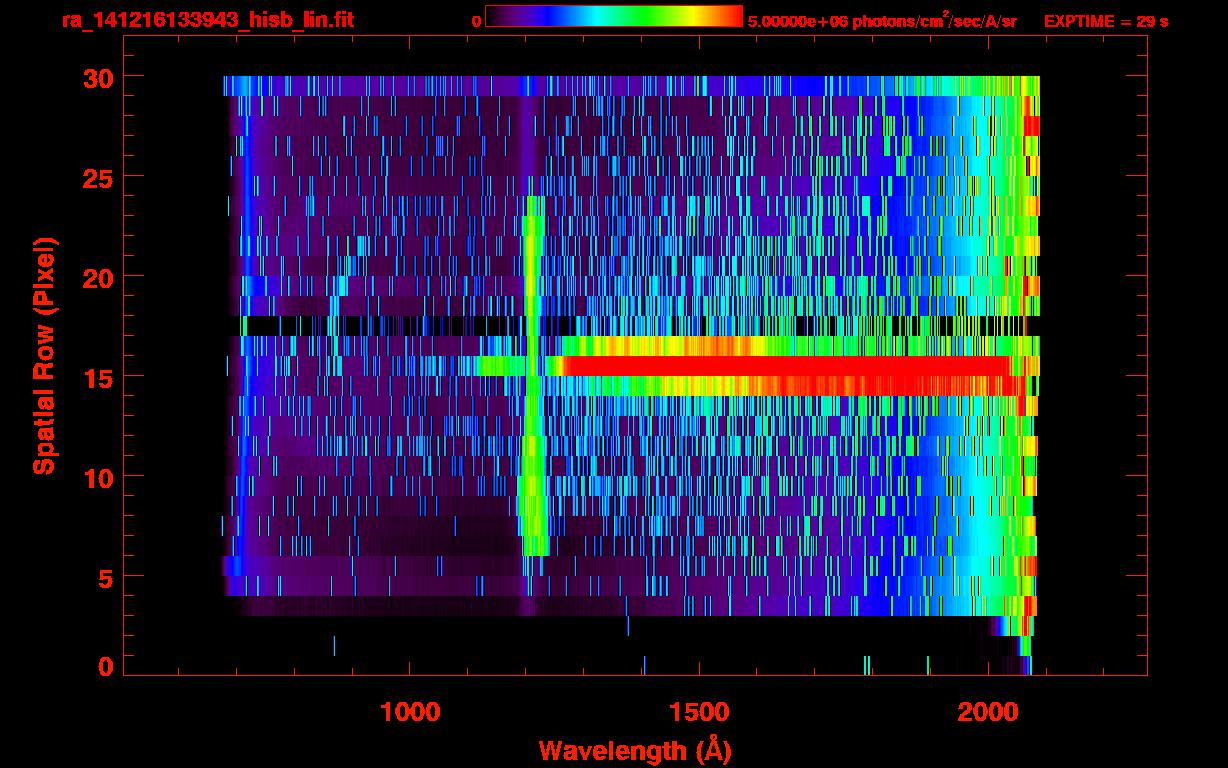Click the Wavelength (Å) axis title

(634, 750)
